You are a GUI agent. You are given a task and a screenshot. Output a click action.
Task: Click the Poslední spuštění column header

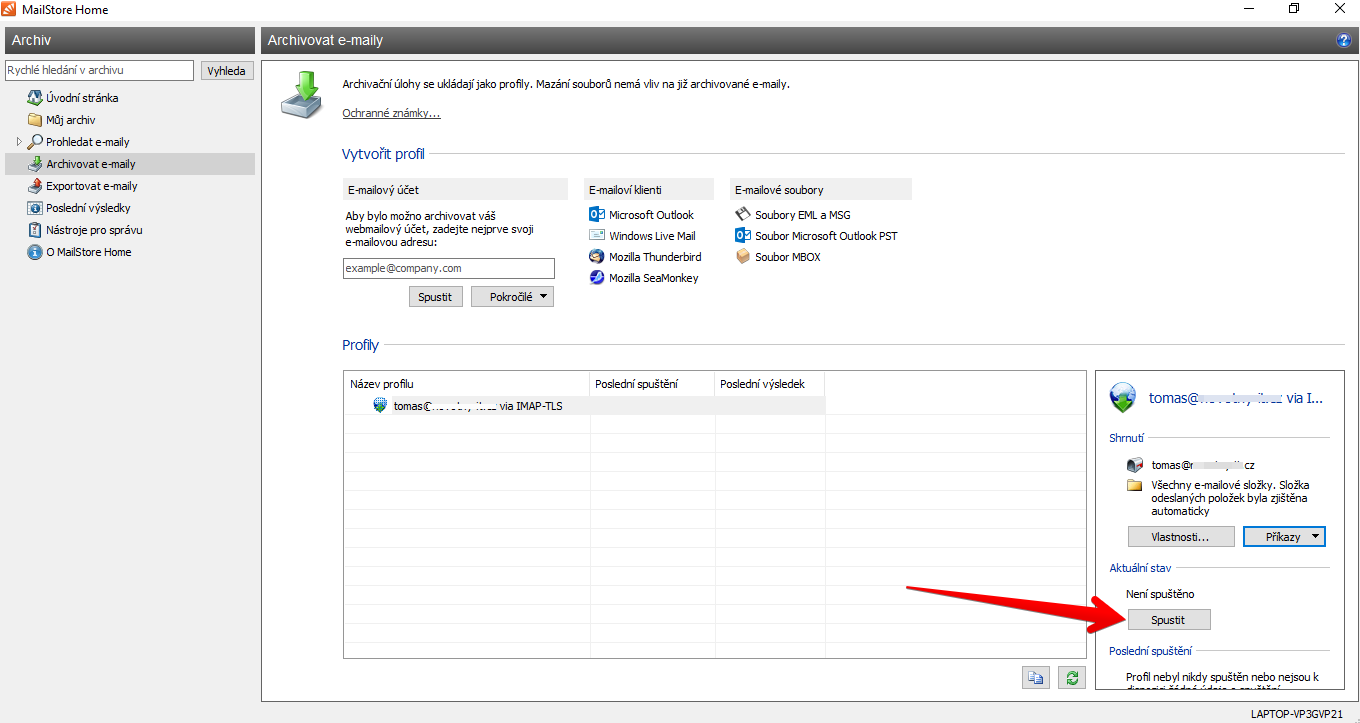(x=652, y=384)
